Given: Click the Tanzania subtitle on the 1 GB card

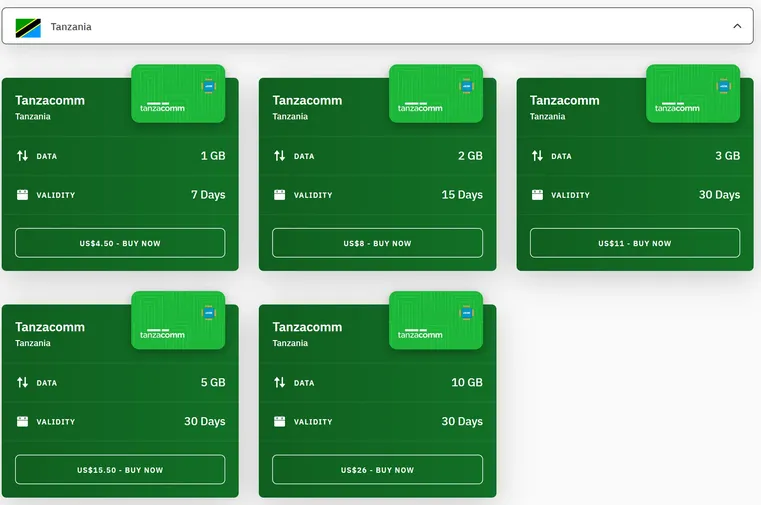Looking at the screenshot, I should [33, 116].
